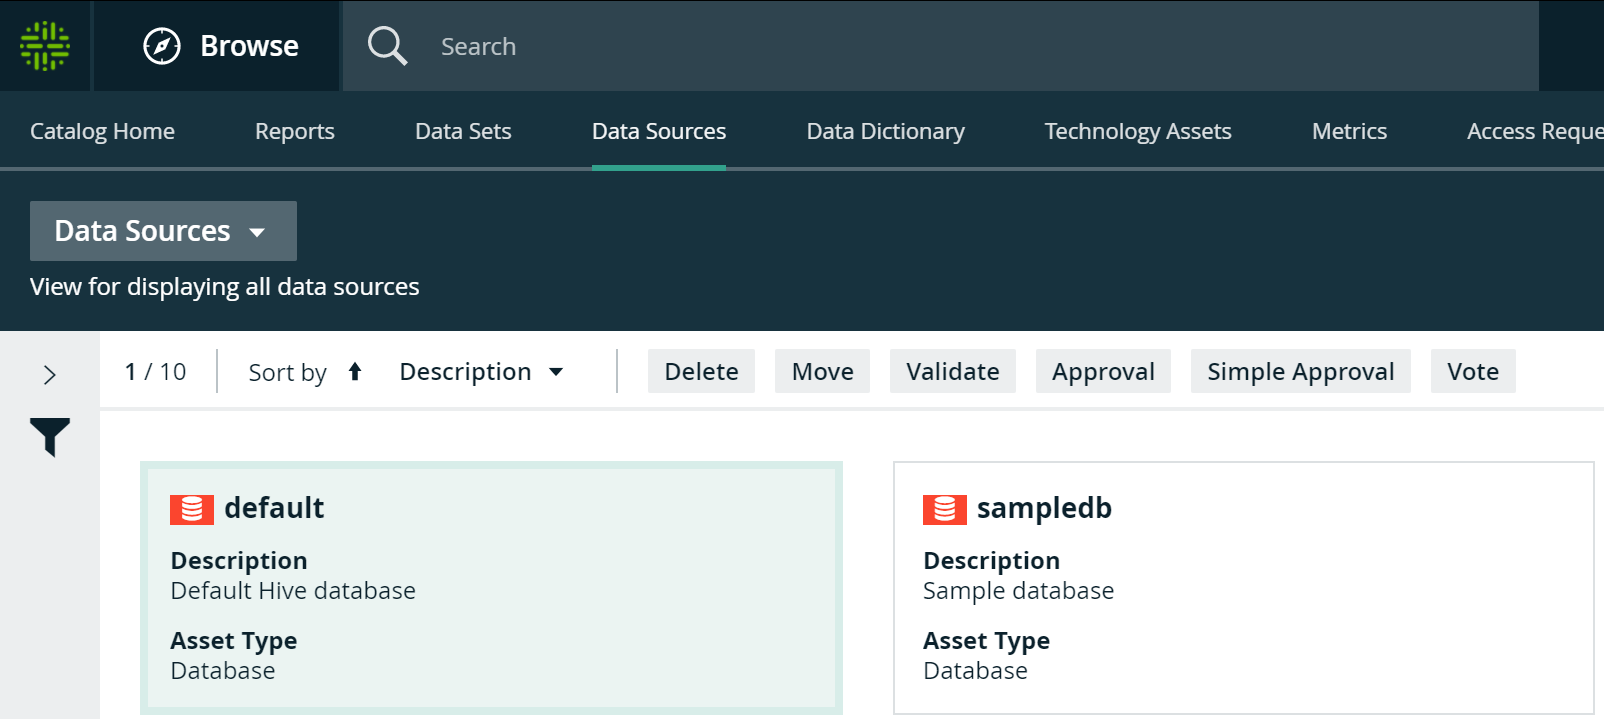Open the Technology Assets tab
The width and height of the screenshot is (1604, 719).
pyautogui.click(x=1137, y=131)
